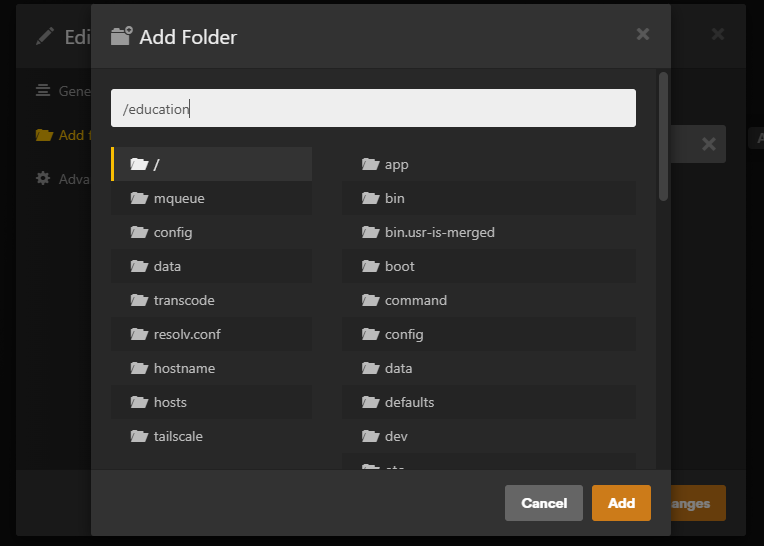The image size is (764, 546).
Task: Click the open-folder icon beside '/'
Action: [x=139, y=164]
